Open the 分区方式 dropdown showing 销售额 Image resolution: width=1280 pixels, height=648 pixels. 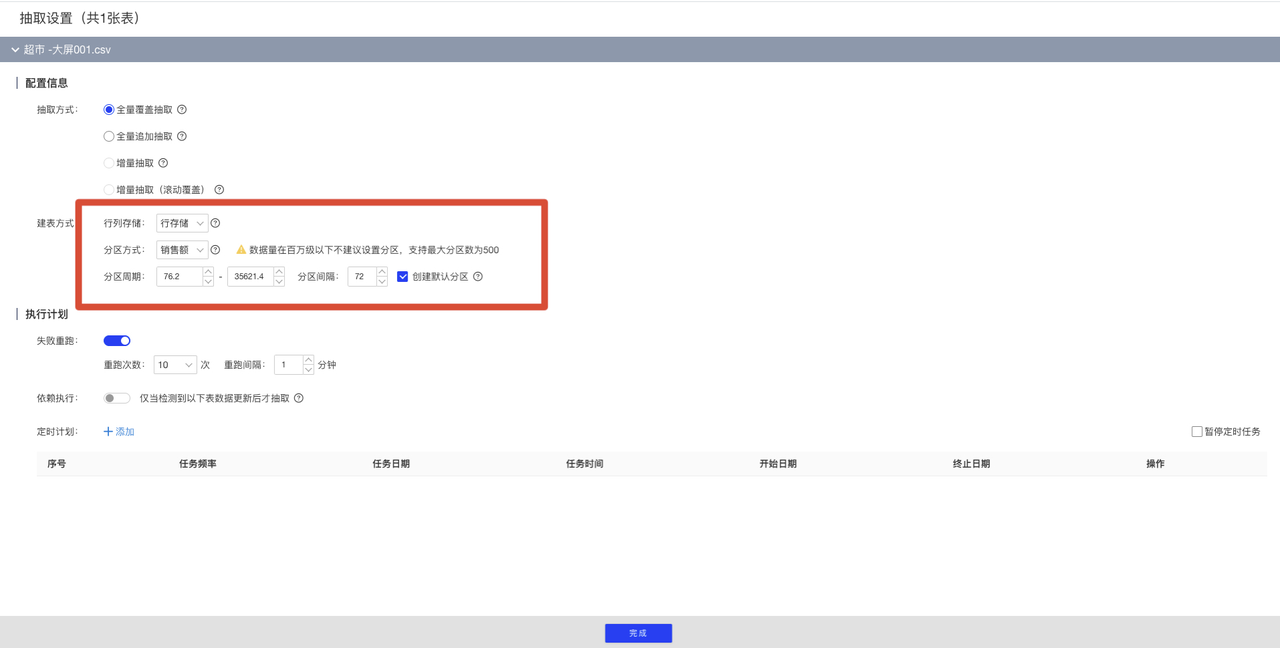(182, 250)
